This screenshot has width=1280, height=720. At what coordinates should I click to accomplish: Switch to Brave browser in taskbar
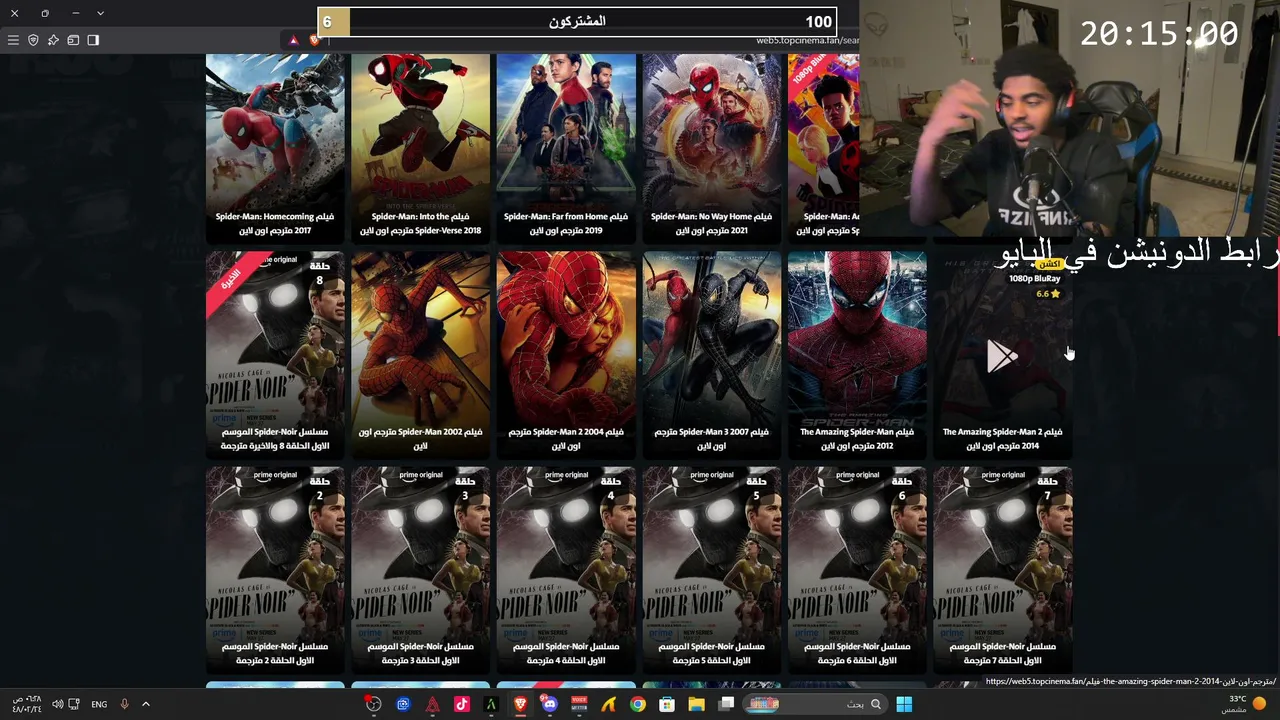(520, 704)
